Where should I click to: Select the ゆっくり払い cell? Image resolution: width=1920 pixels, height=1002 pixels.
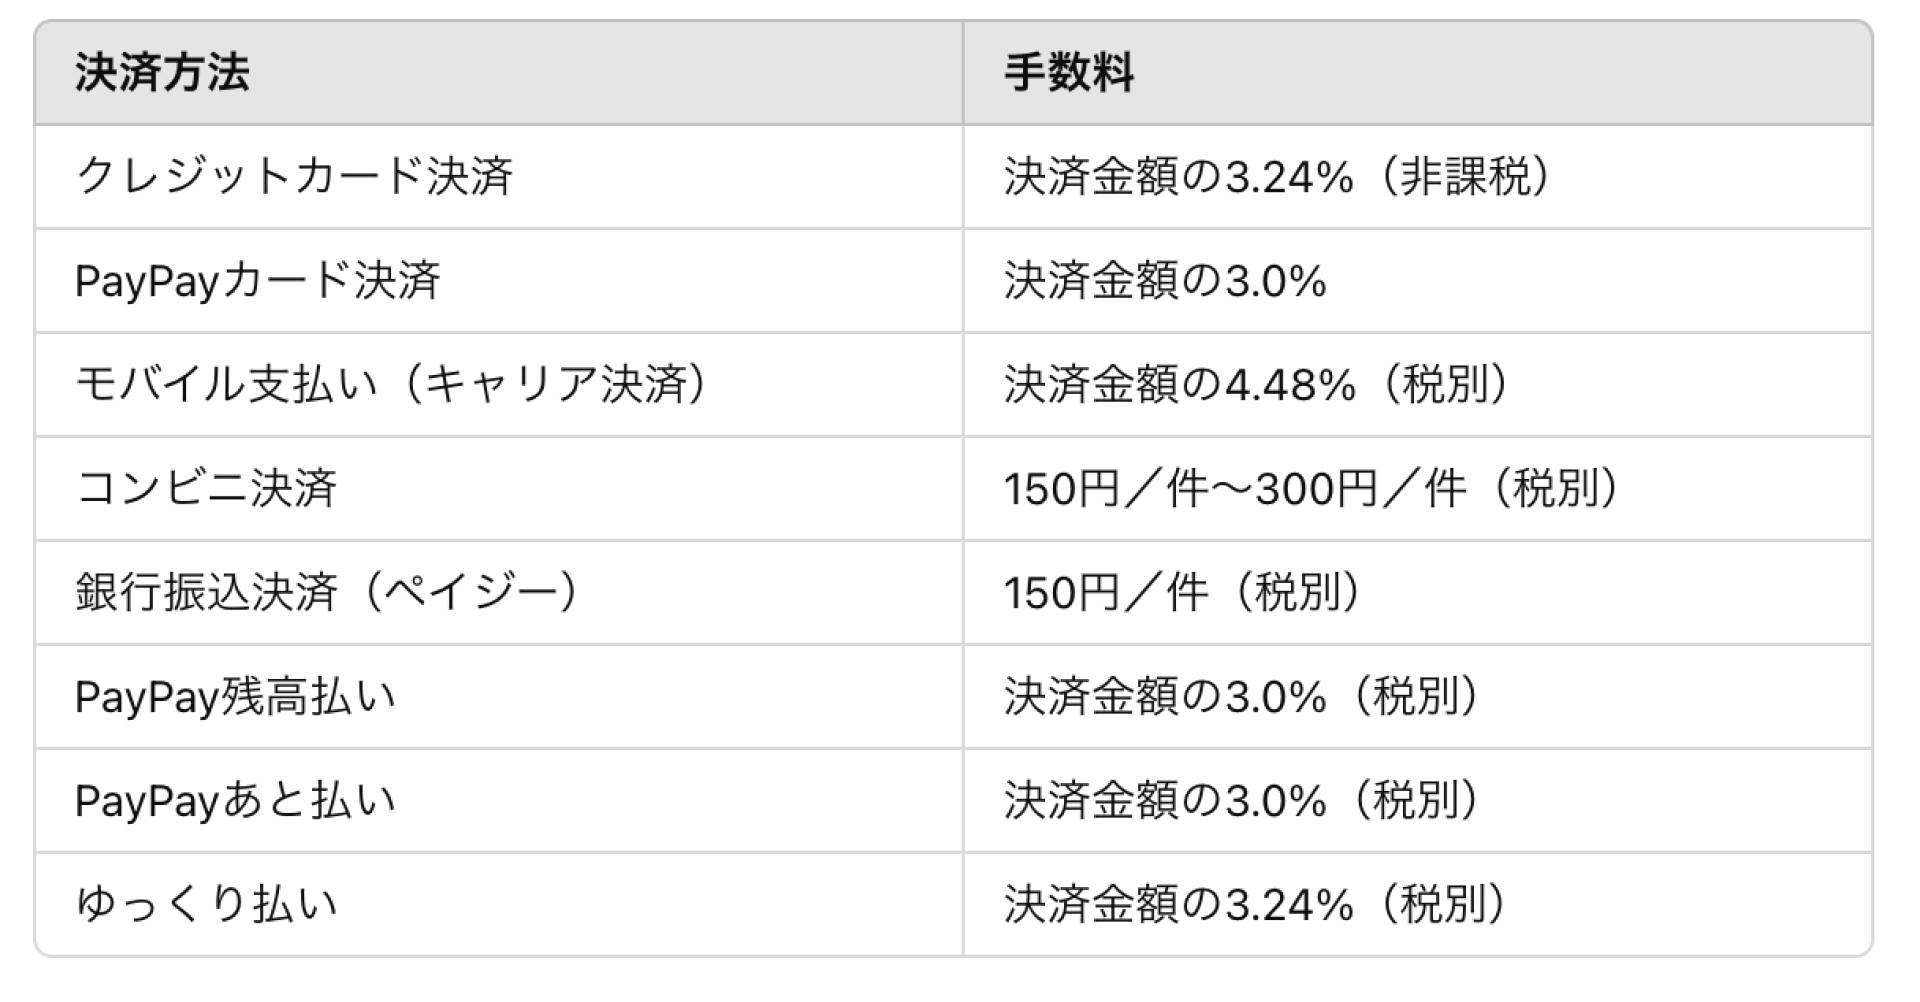[499, 904]
